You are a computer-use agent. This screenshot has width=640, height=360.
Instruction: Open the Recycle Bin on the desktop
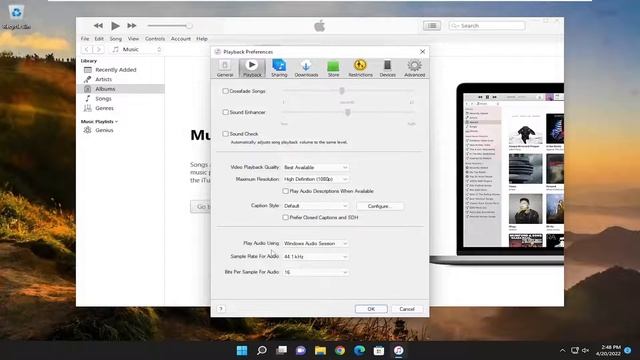16,17
